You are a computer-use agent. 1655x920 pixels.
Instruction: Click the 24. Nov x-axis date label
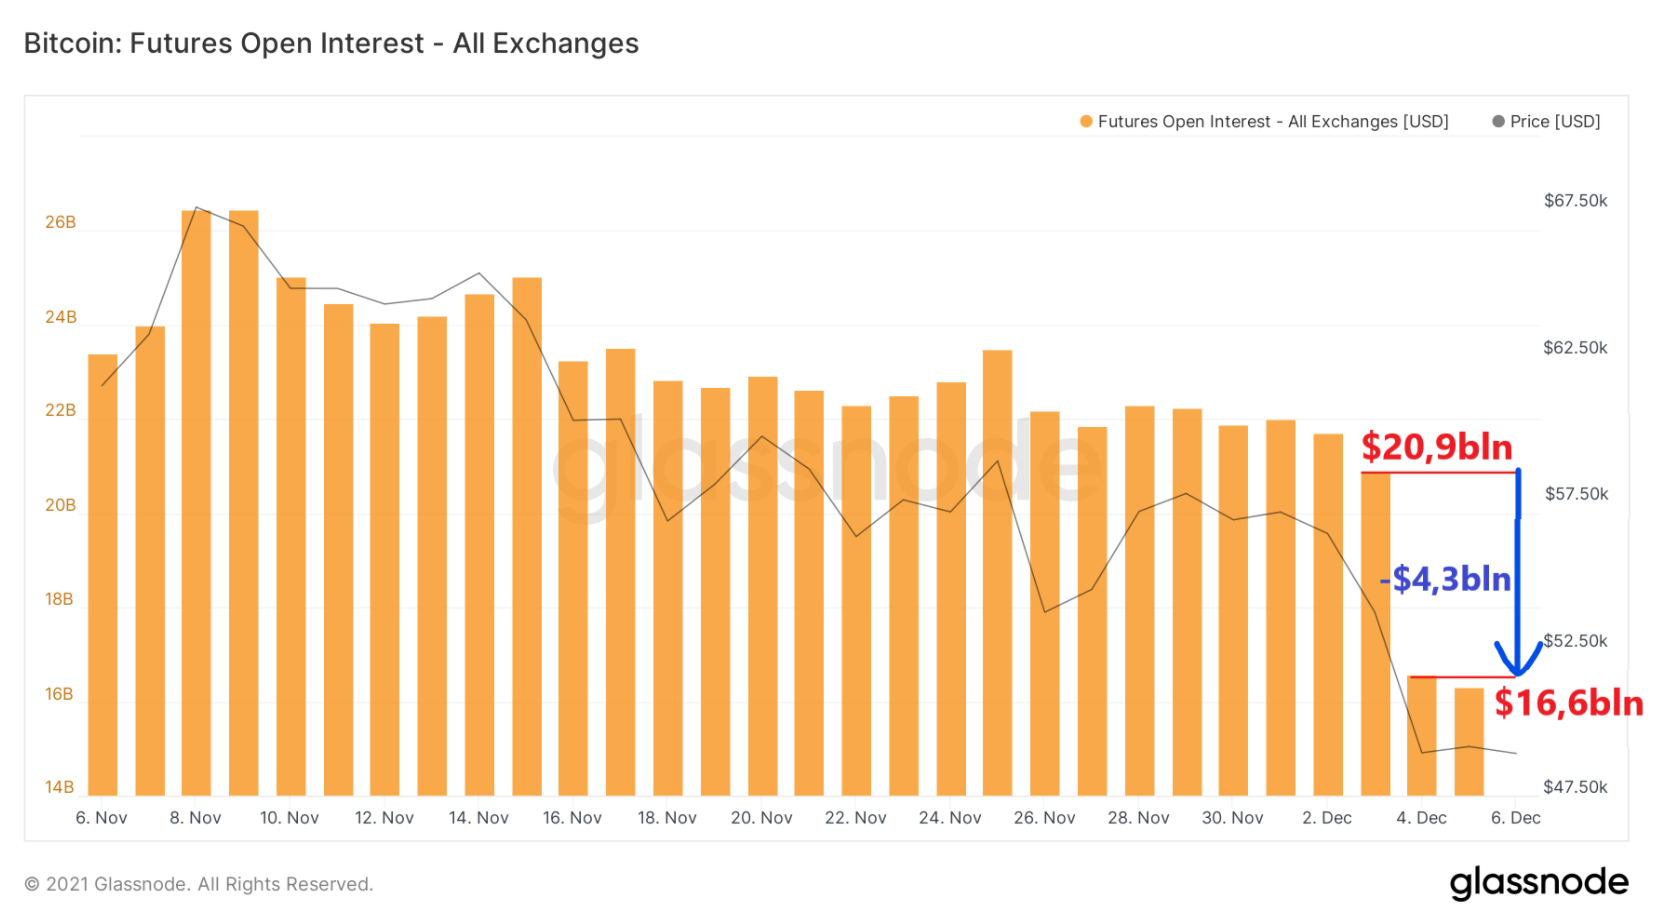click(x=950, y=818)
